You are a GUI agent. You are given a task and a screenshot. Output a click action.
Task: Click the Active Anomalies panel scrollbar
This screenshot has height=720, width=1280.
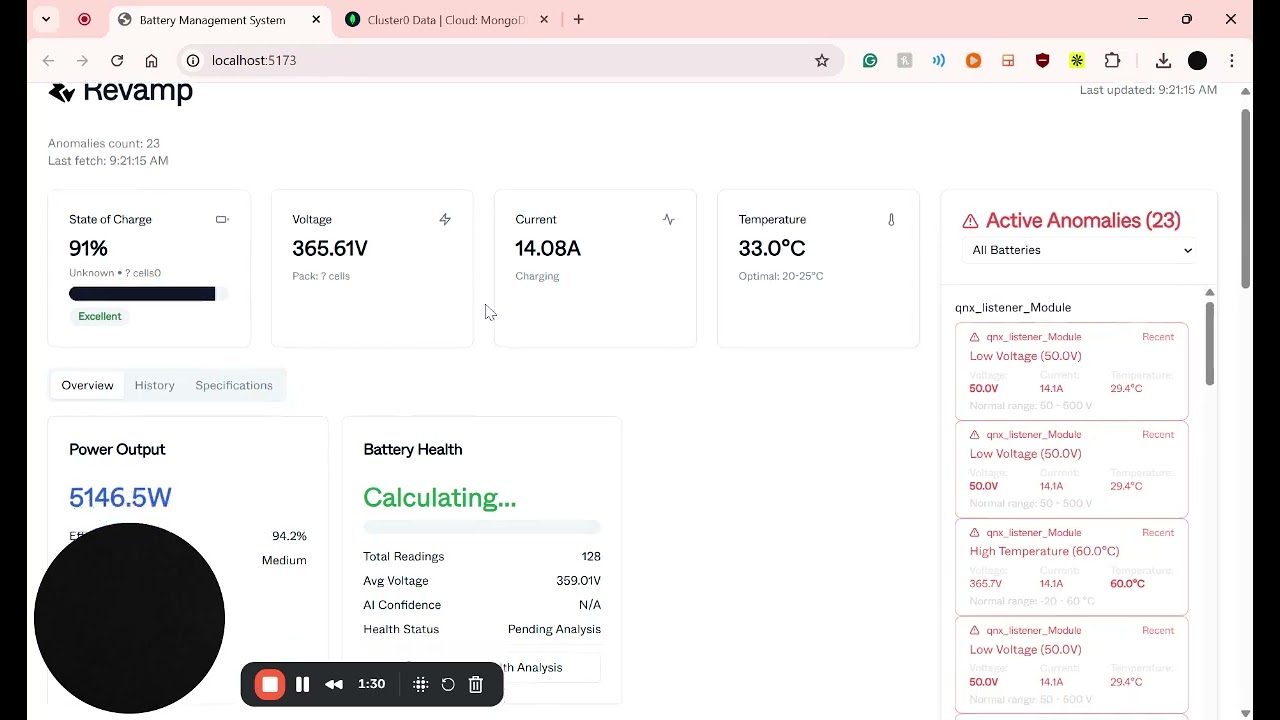[x=1209, y=344]
